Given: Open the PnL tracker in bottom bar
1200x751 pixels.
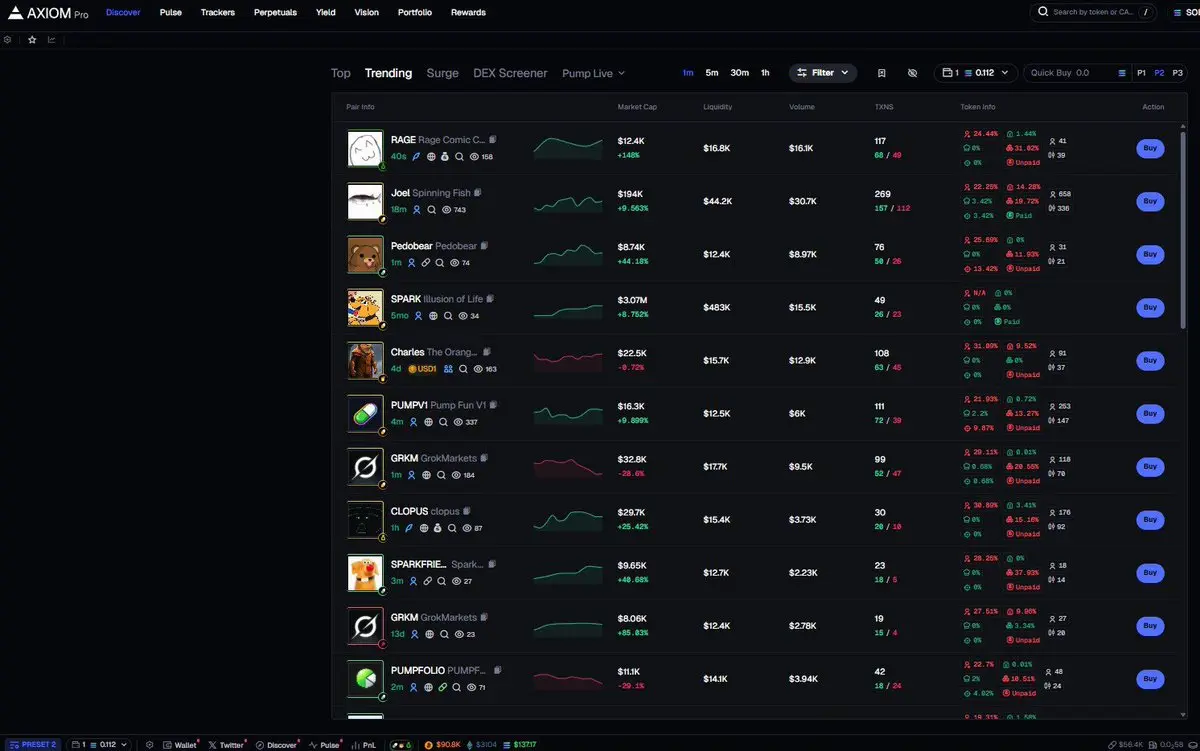Looking at the screenshot, I should (x=364, y=745).
